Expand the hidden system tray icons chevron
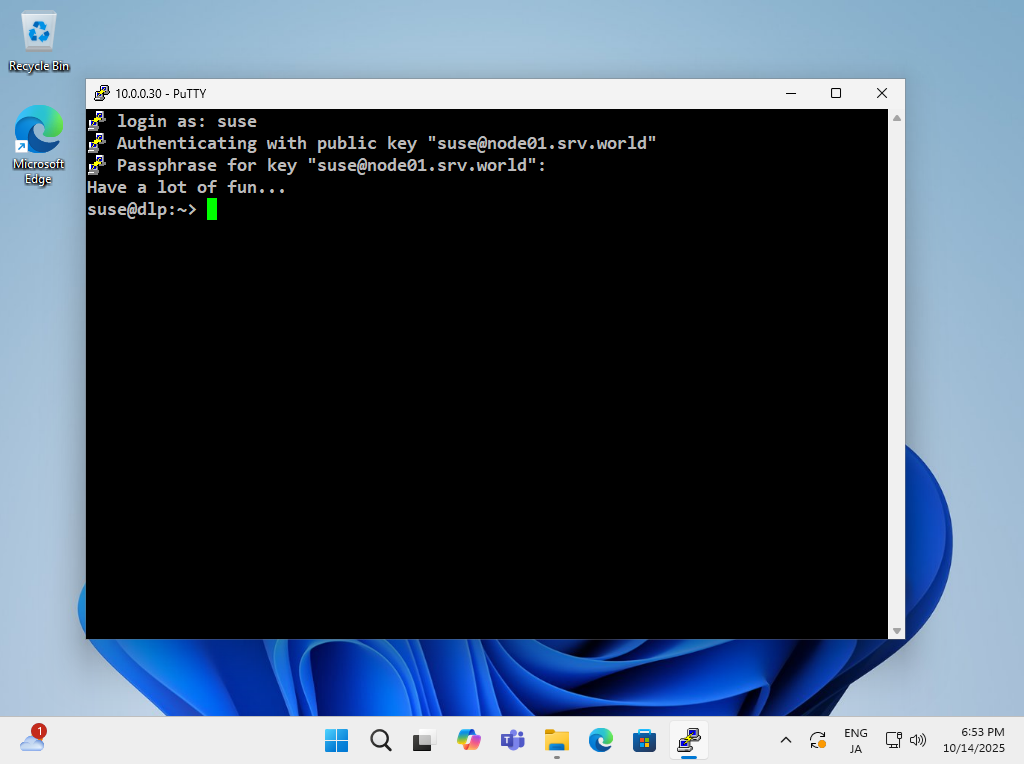 (785, 740)
